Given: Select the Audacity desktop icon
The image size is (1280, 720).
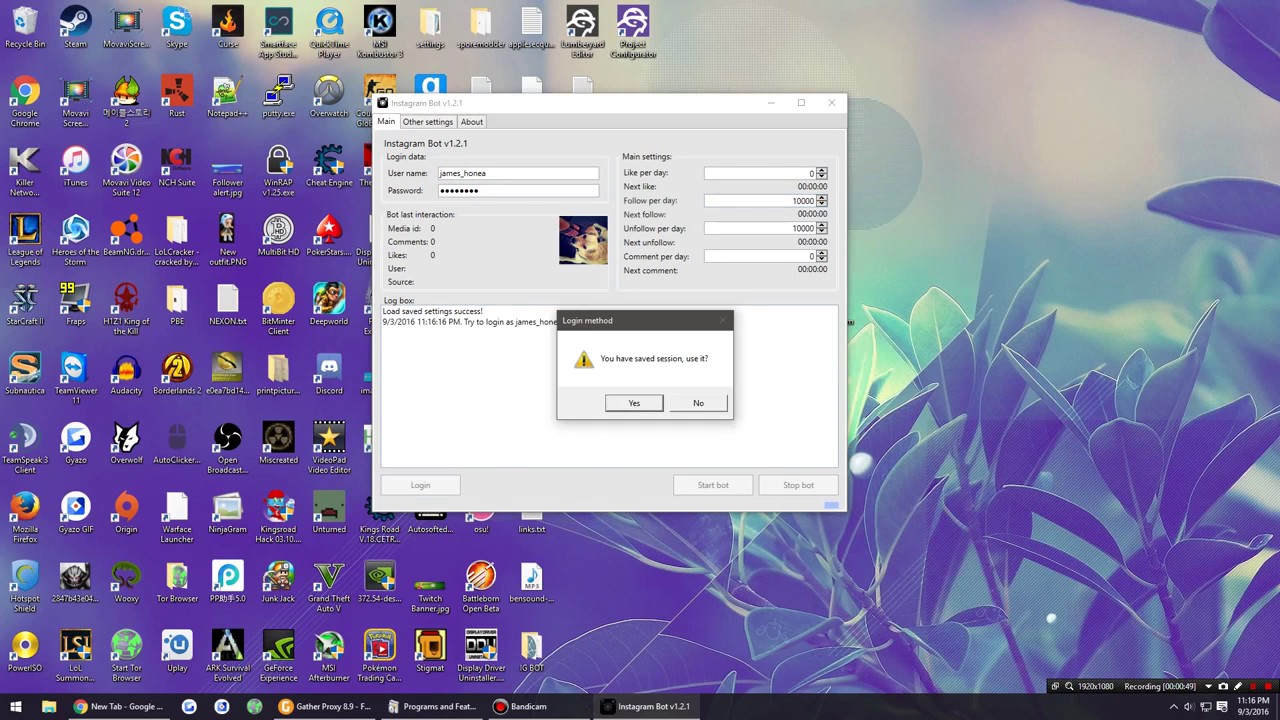Looking at the screenshot, I should pyautogui.click(x=126, y=374).
